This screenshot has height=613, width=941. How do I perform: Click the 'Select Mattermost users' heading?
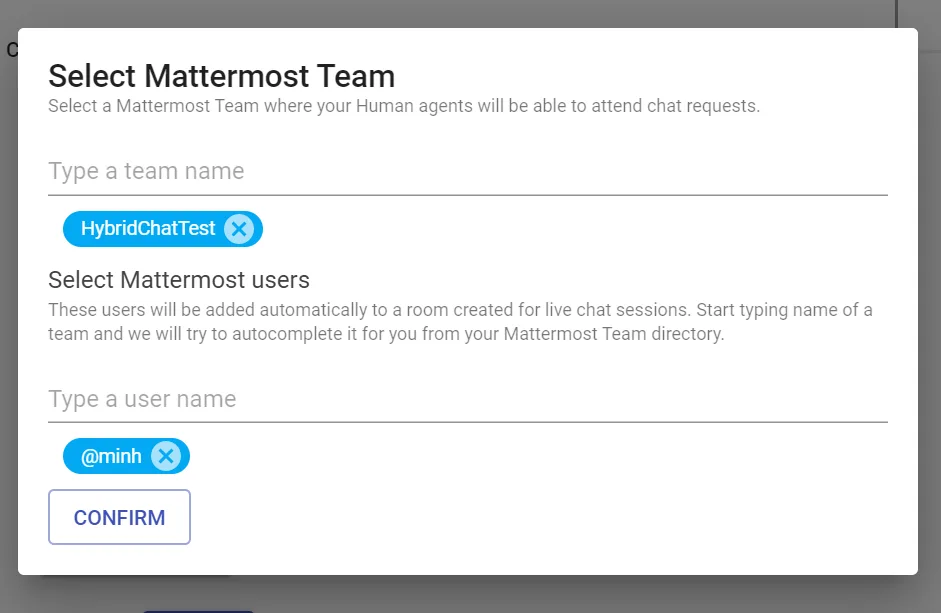click(179, 280)
